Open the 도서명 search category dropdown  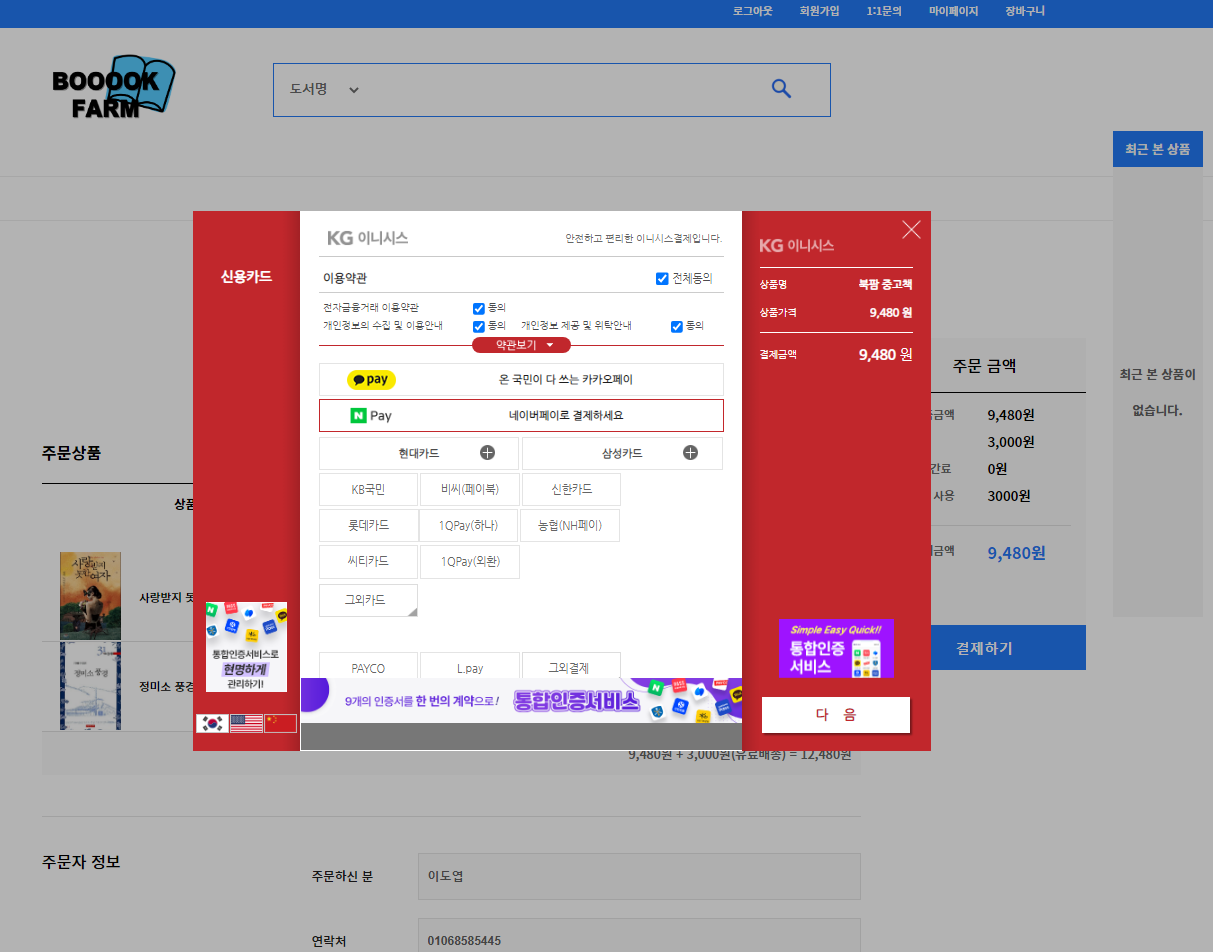coord(324,89)
